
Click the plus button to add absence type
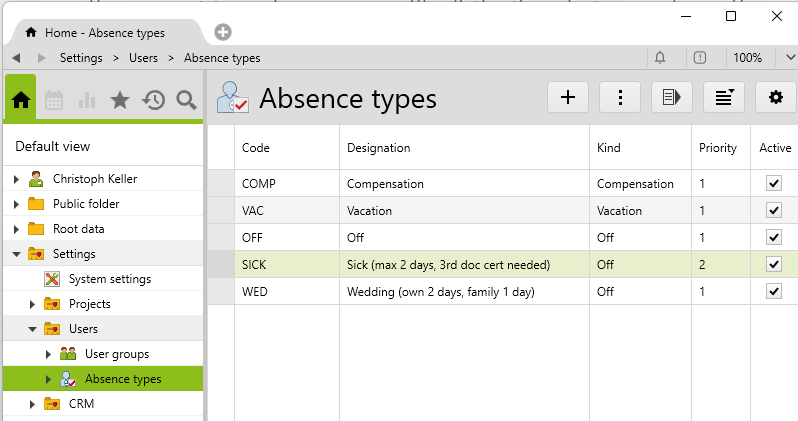click(x=568, y=97)
